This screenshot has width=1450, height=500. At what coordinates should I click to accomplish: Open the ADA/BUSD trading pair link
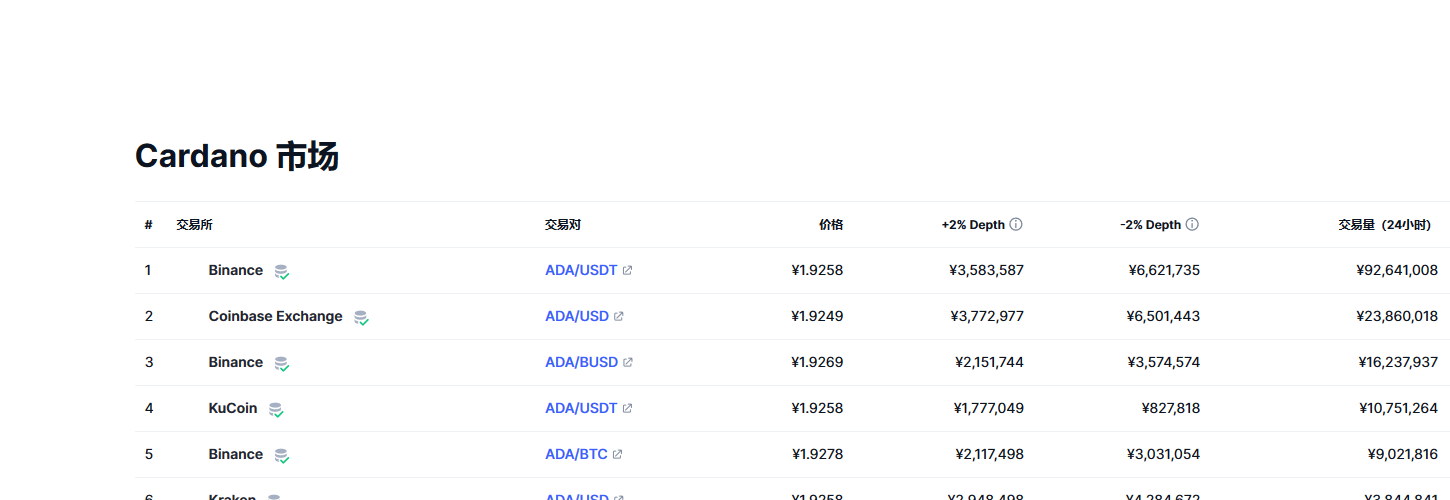[581, 362]
